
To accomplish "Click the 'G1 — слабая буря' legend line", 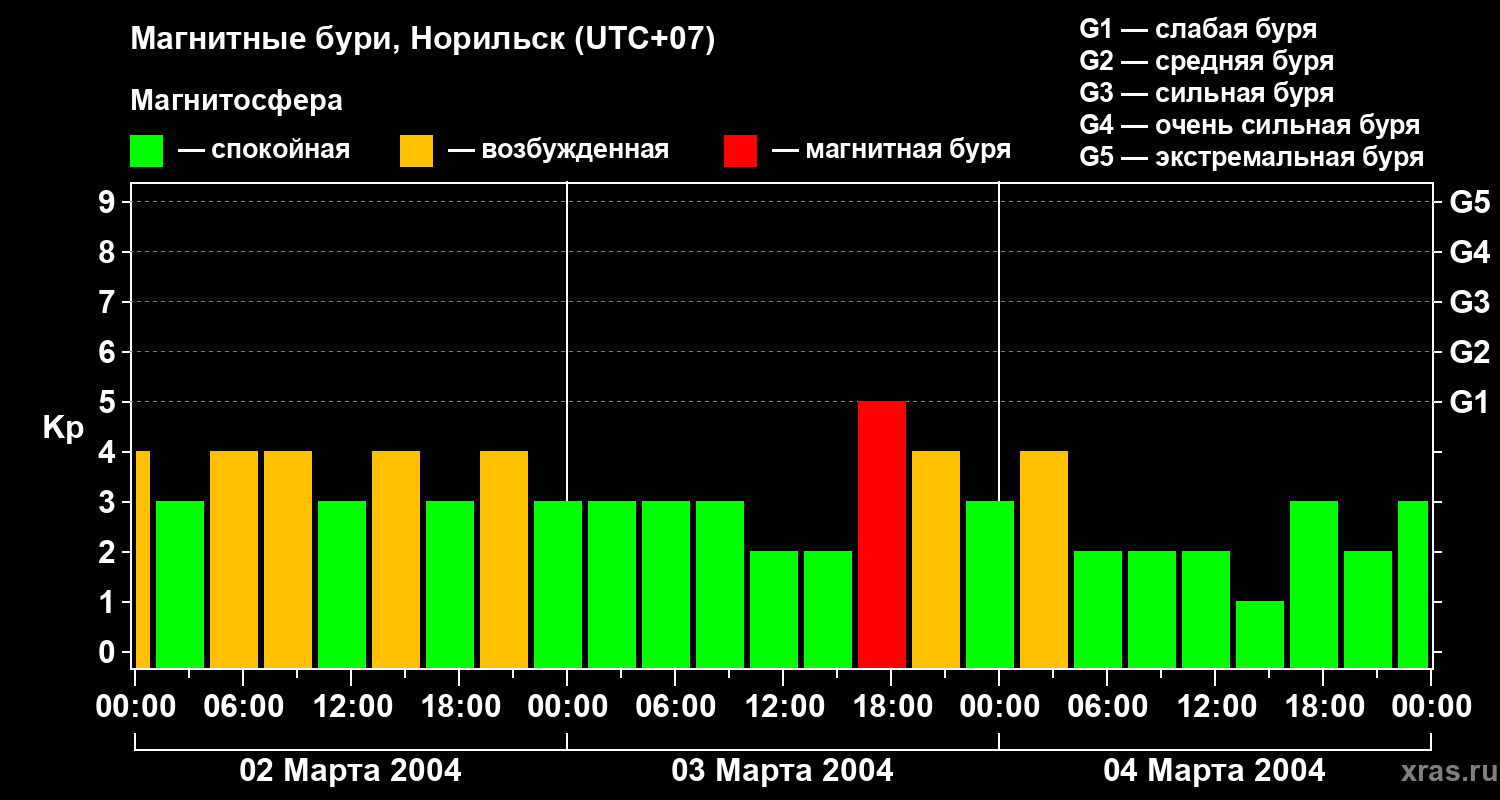I will [1198, 29].
